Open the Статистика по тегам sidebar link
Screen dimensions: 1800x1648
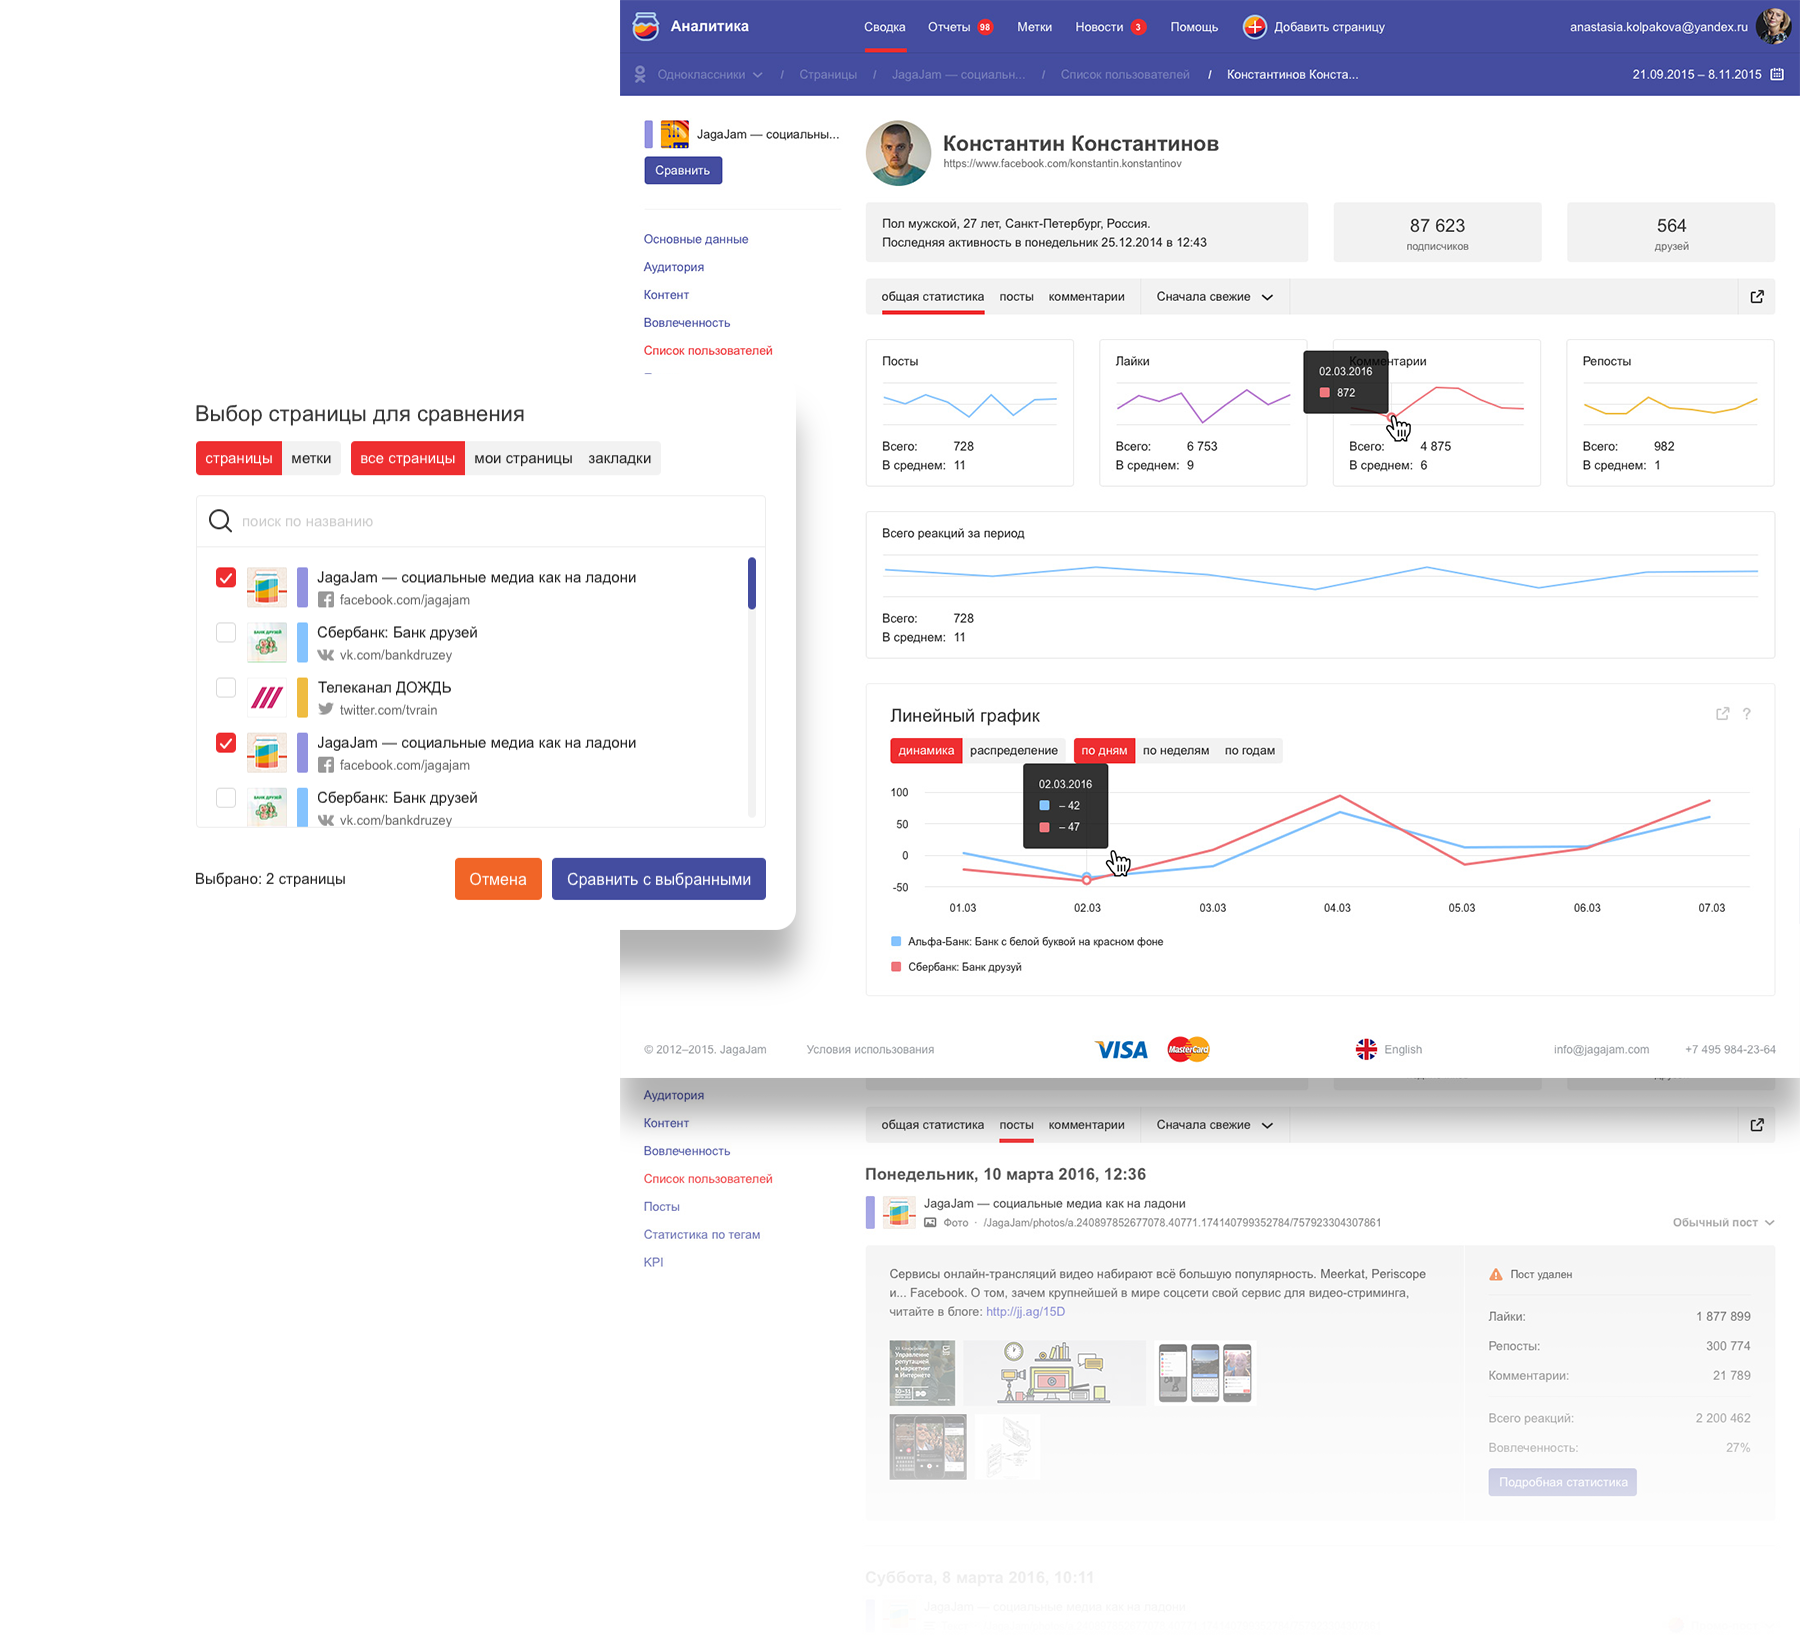coord(702,1235)
